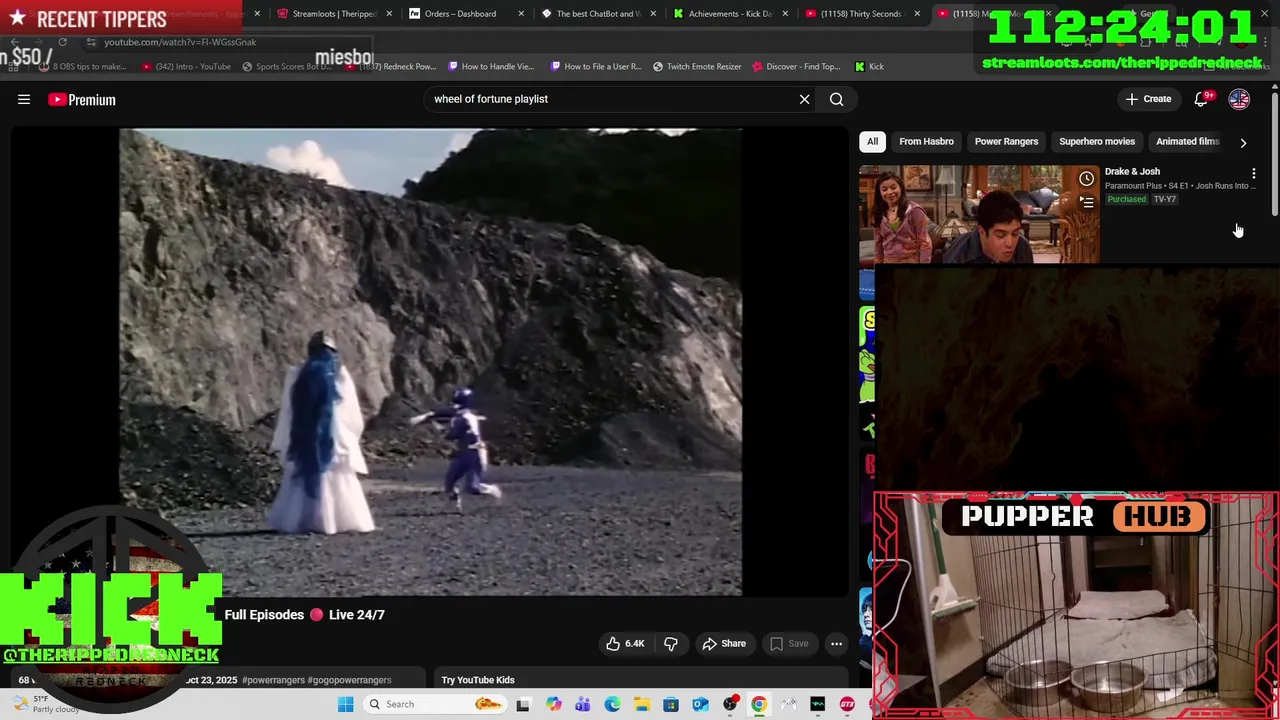Open the YouTube hamburger guide menu

24,99
